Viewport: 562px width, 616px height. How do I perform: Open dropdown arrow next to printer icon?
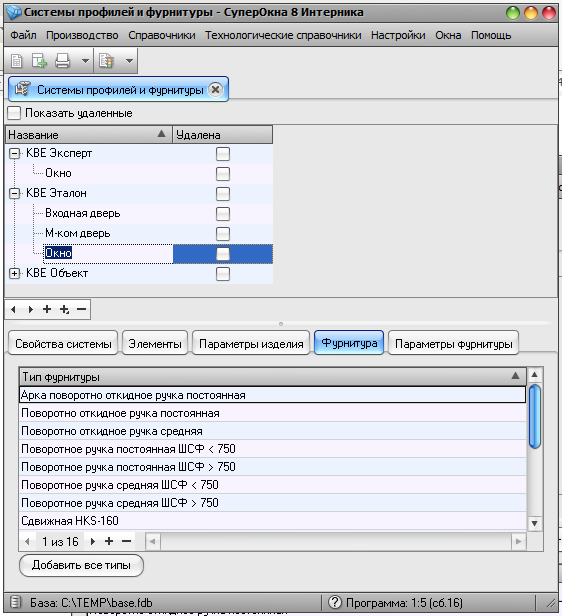(x=85, y=61)
